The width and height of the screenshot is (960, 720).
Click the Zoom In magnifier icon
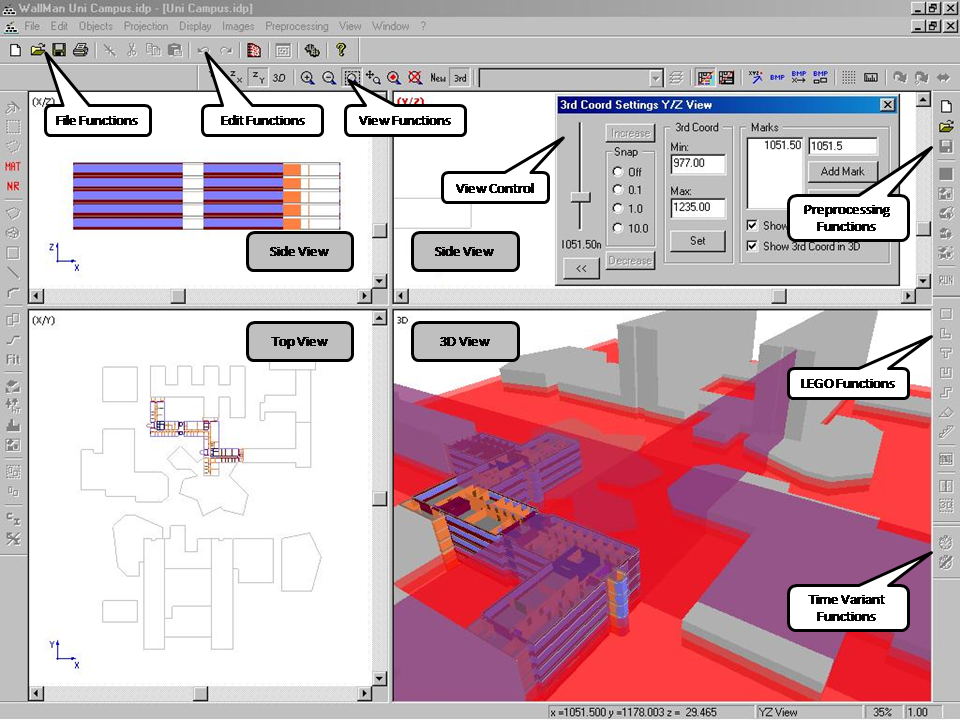[x=307, y=77]
